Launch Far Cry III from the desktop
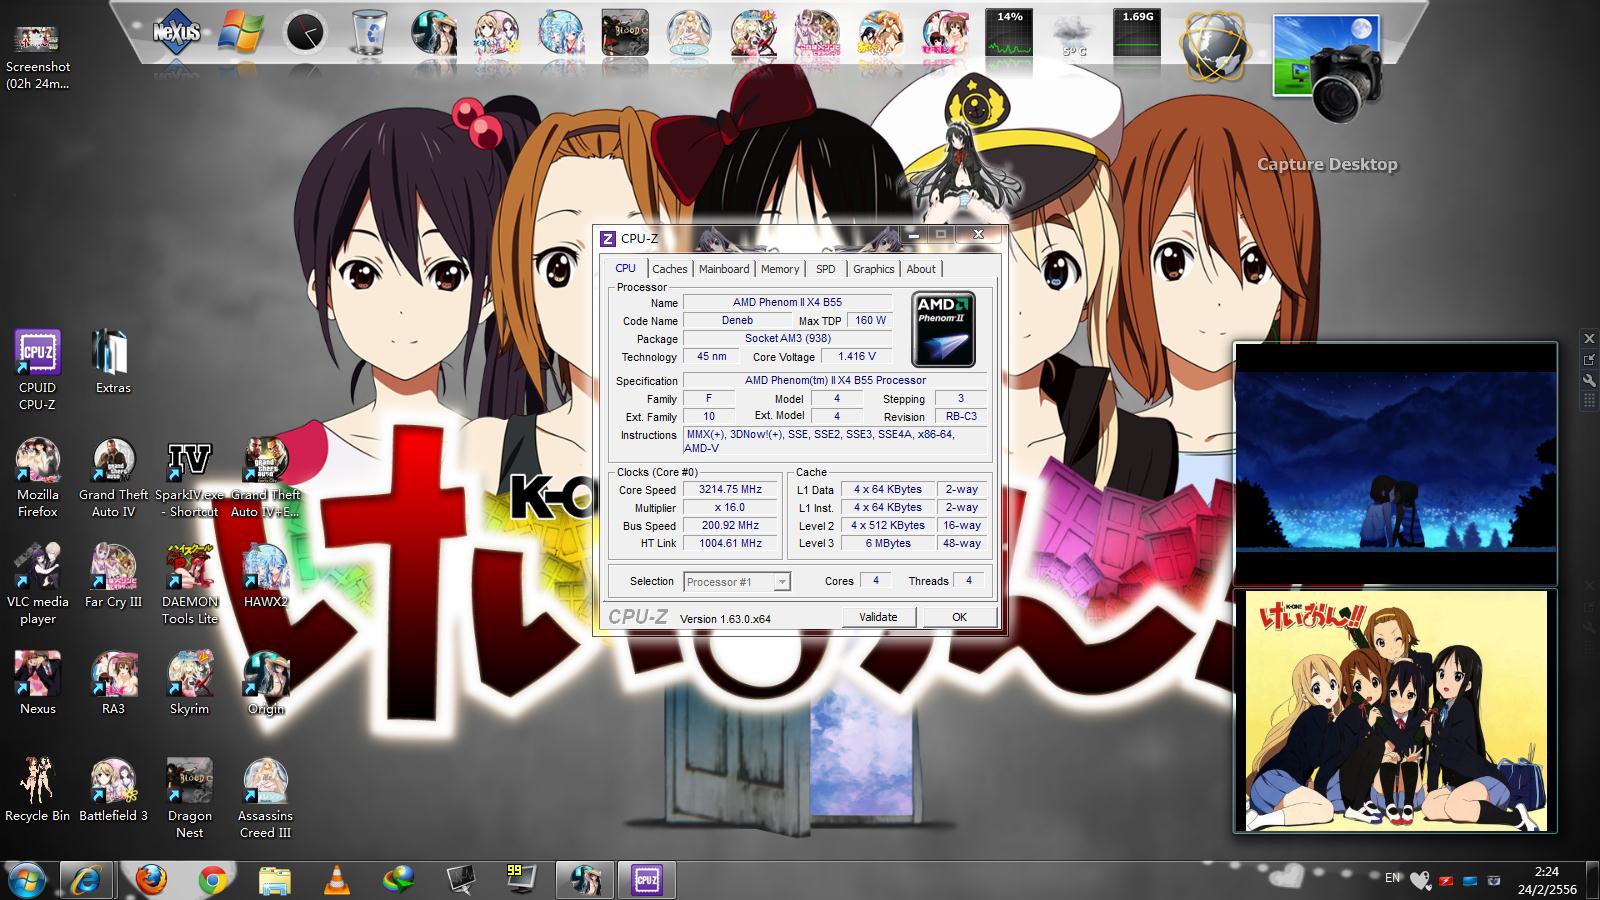The height and width of the screenshot is (900, 1600). (x=113, y=576)
